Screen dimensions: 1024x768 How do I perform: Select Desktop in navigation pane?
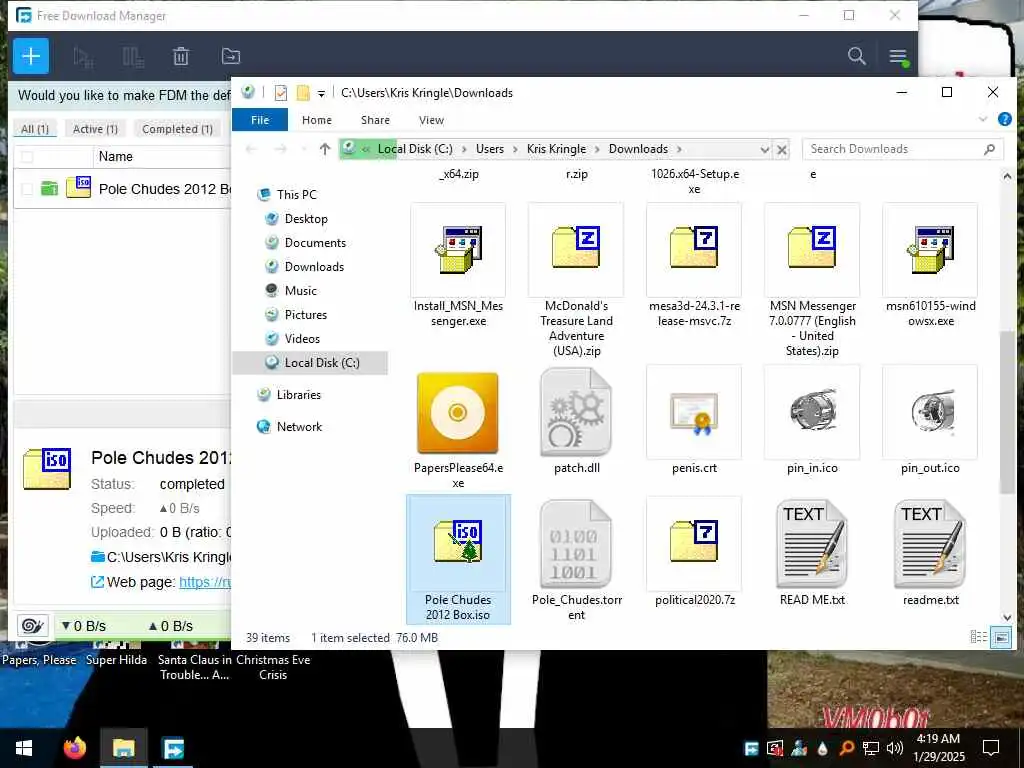[x=306, y=219]
